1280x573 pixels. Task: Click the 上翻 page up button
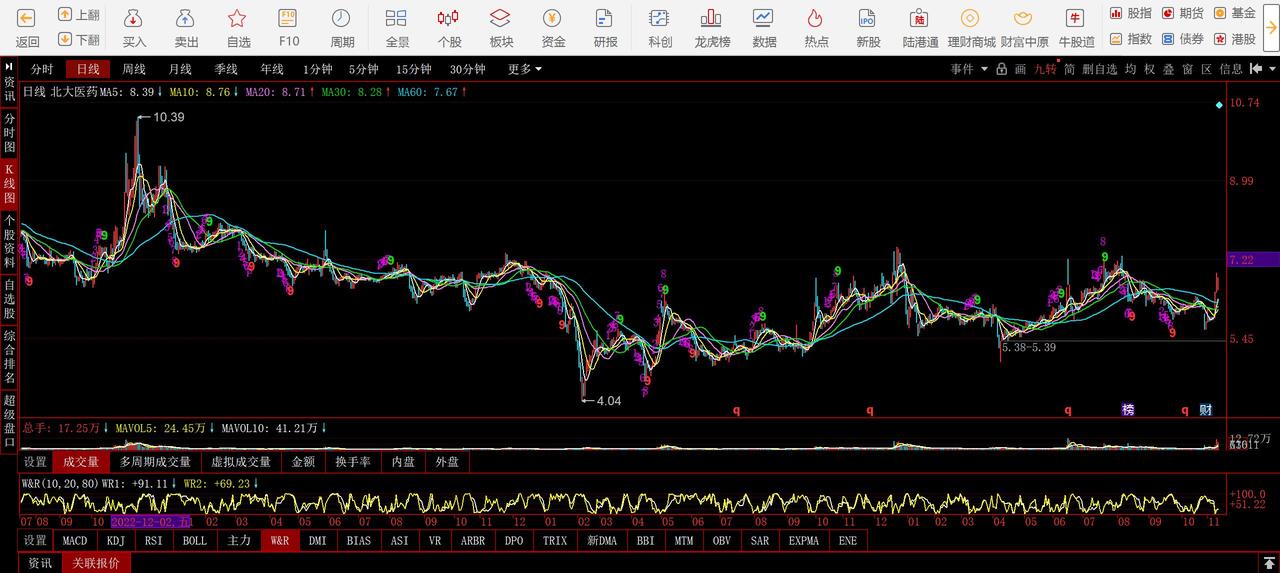pos(79,14)
